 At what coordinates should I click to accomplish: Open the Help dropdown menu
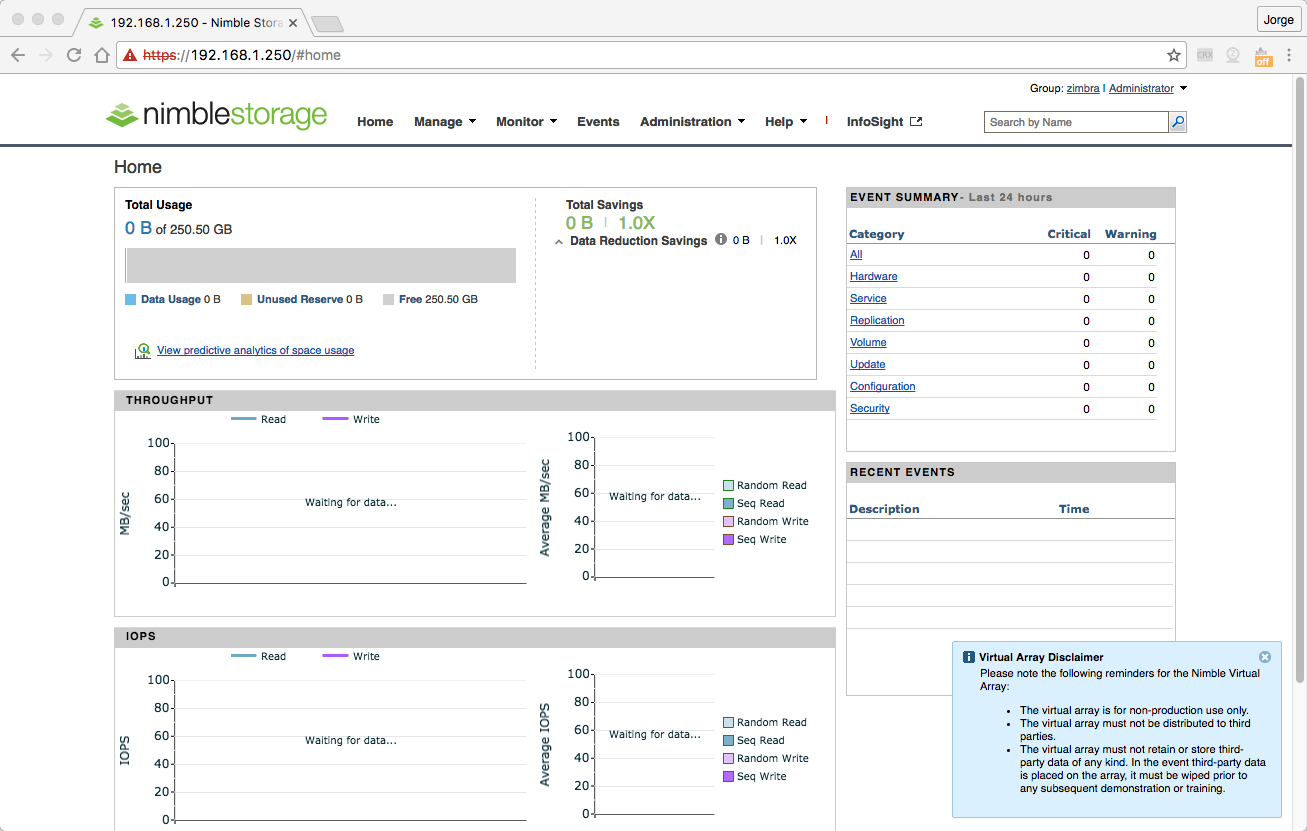[x=786, y=122]
